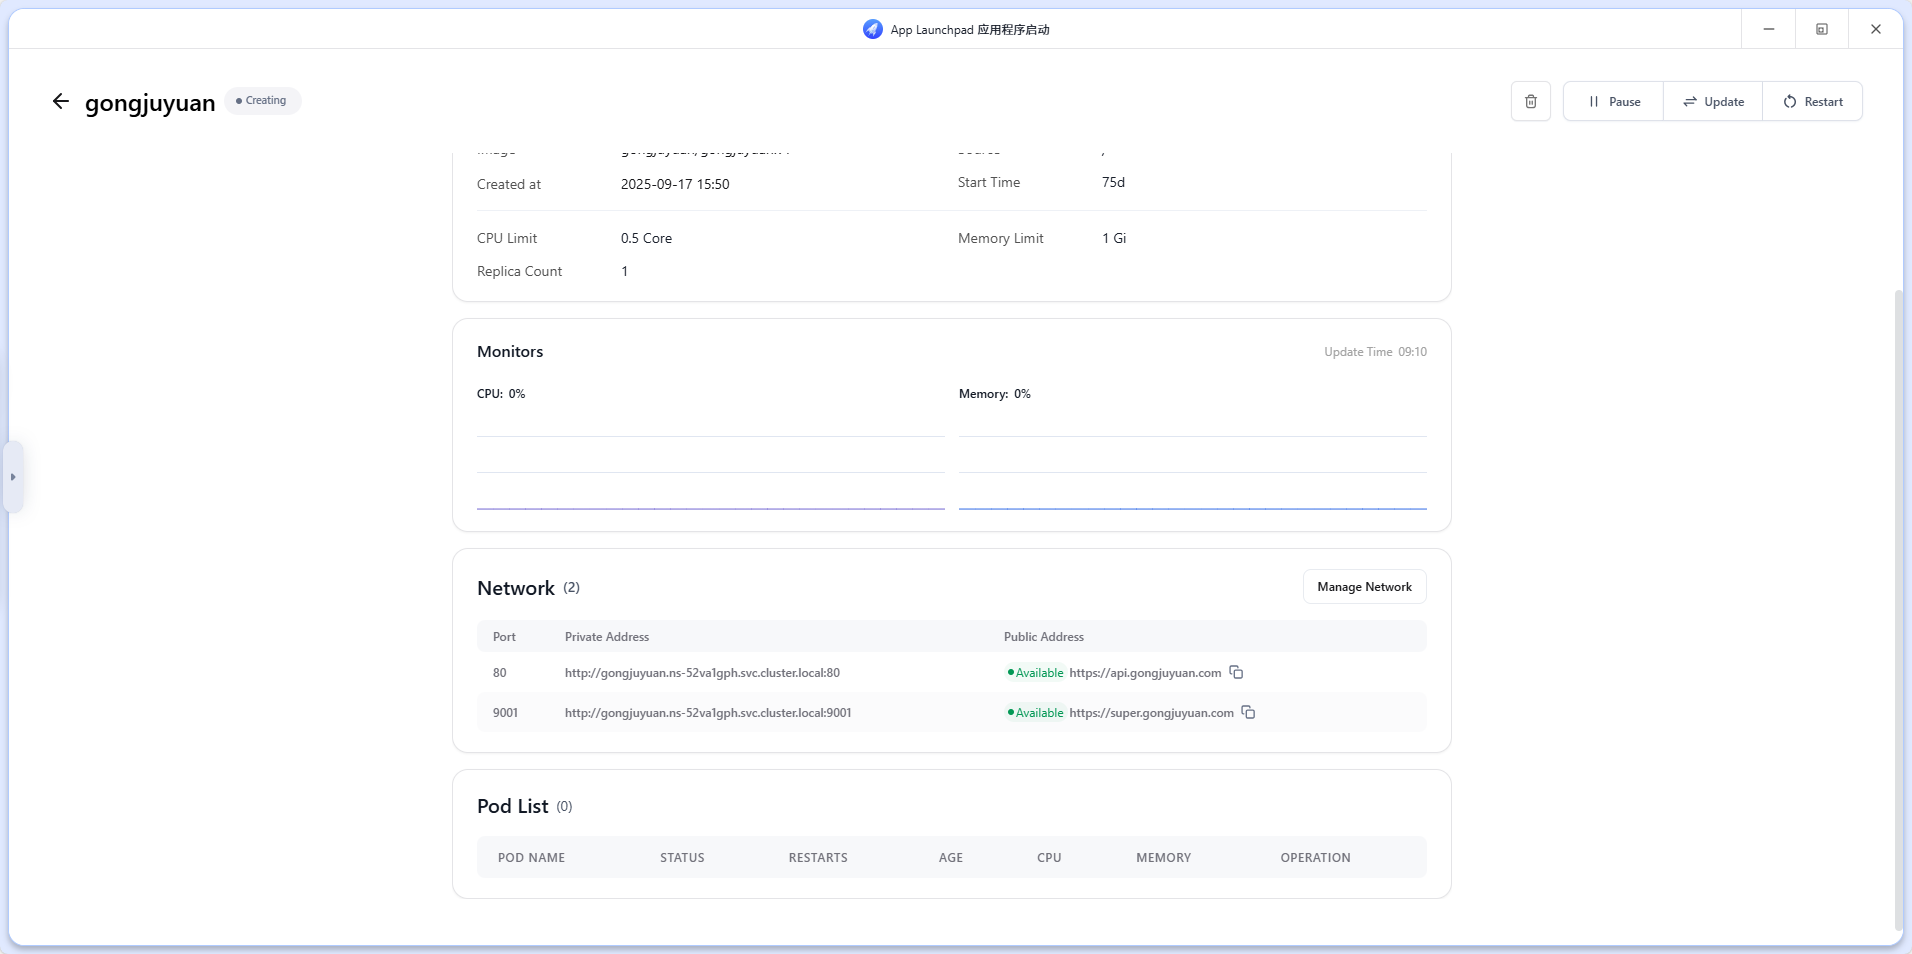The width and height of the screenshot is (1912, 954).
Task: Open the https://api.gongjuyuan.com link
Action: 1144,673
